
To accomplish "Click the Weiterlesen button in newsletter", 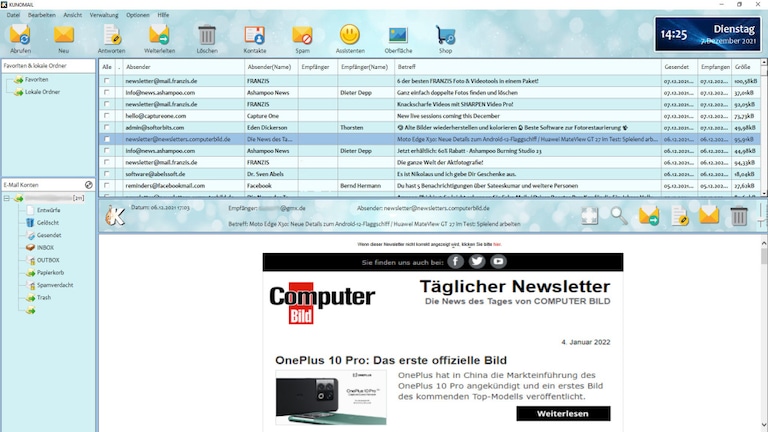I will tap(563, 413).
